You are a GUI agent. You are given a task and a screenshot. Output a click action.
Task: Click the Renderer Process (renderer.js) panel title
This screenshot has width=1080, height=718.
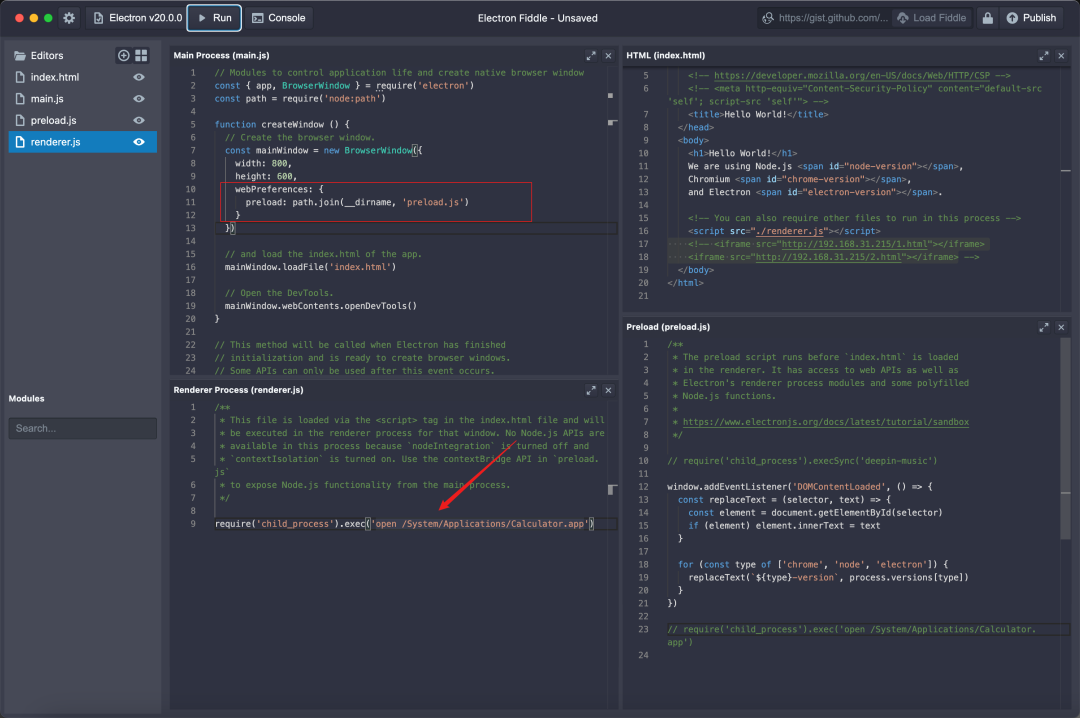pyautogui.click(x=238, y=390)
